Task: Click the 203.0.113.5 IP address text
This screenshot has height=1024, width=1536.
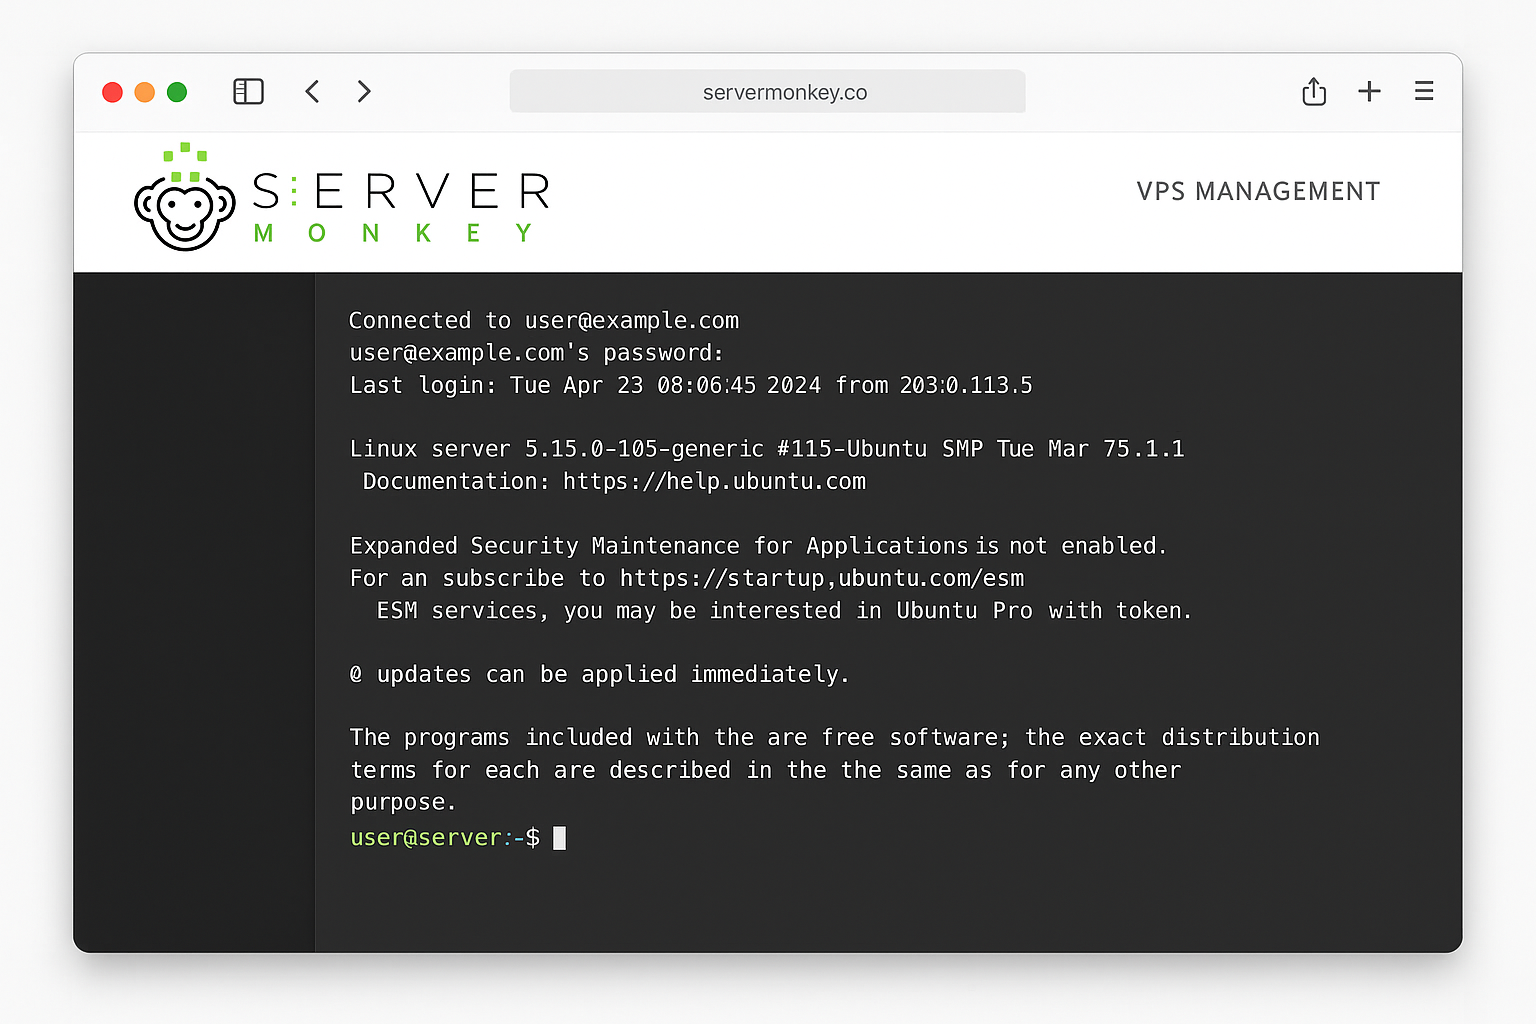Action: [x=966, y=385]
